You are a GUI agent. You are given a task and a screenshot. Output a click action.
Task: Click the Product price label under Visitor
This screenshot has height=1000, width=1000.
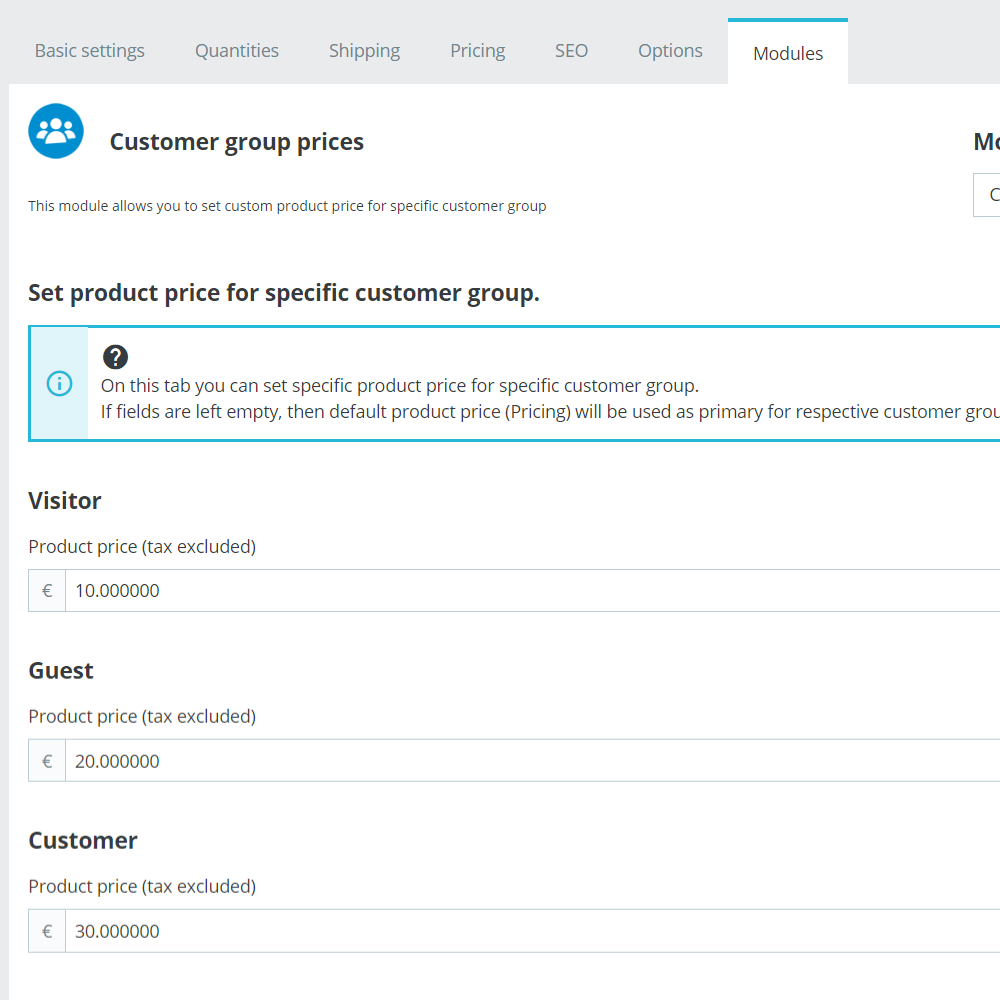coord(142,547)
